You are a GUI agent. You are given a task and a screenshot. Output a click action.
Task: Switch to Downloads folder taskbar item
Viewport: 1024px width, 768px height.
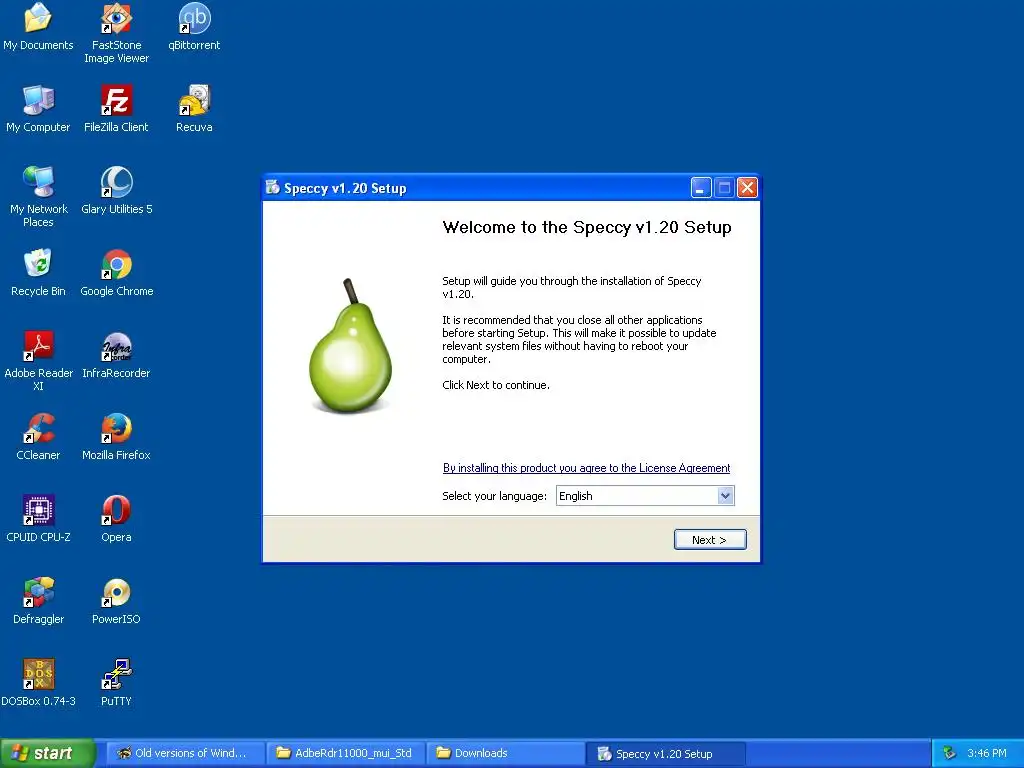tap(506, 754)
